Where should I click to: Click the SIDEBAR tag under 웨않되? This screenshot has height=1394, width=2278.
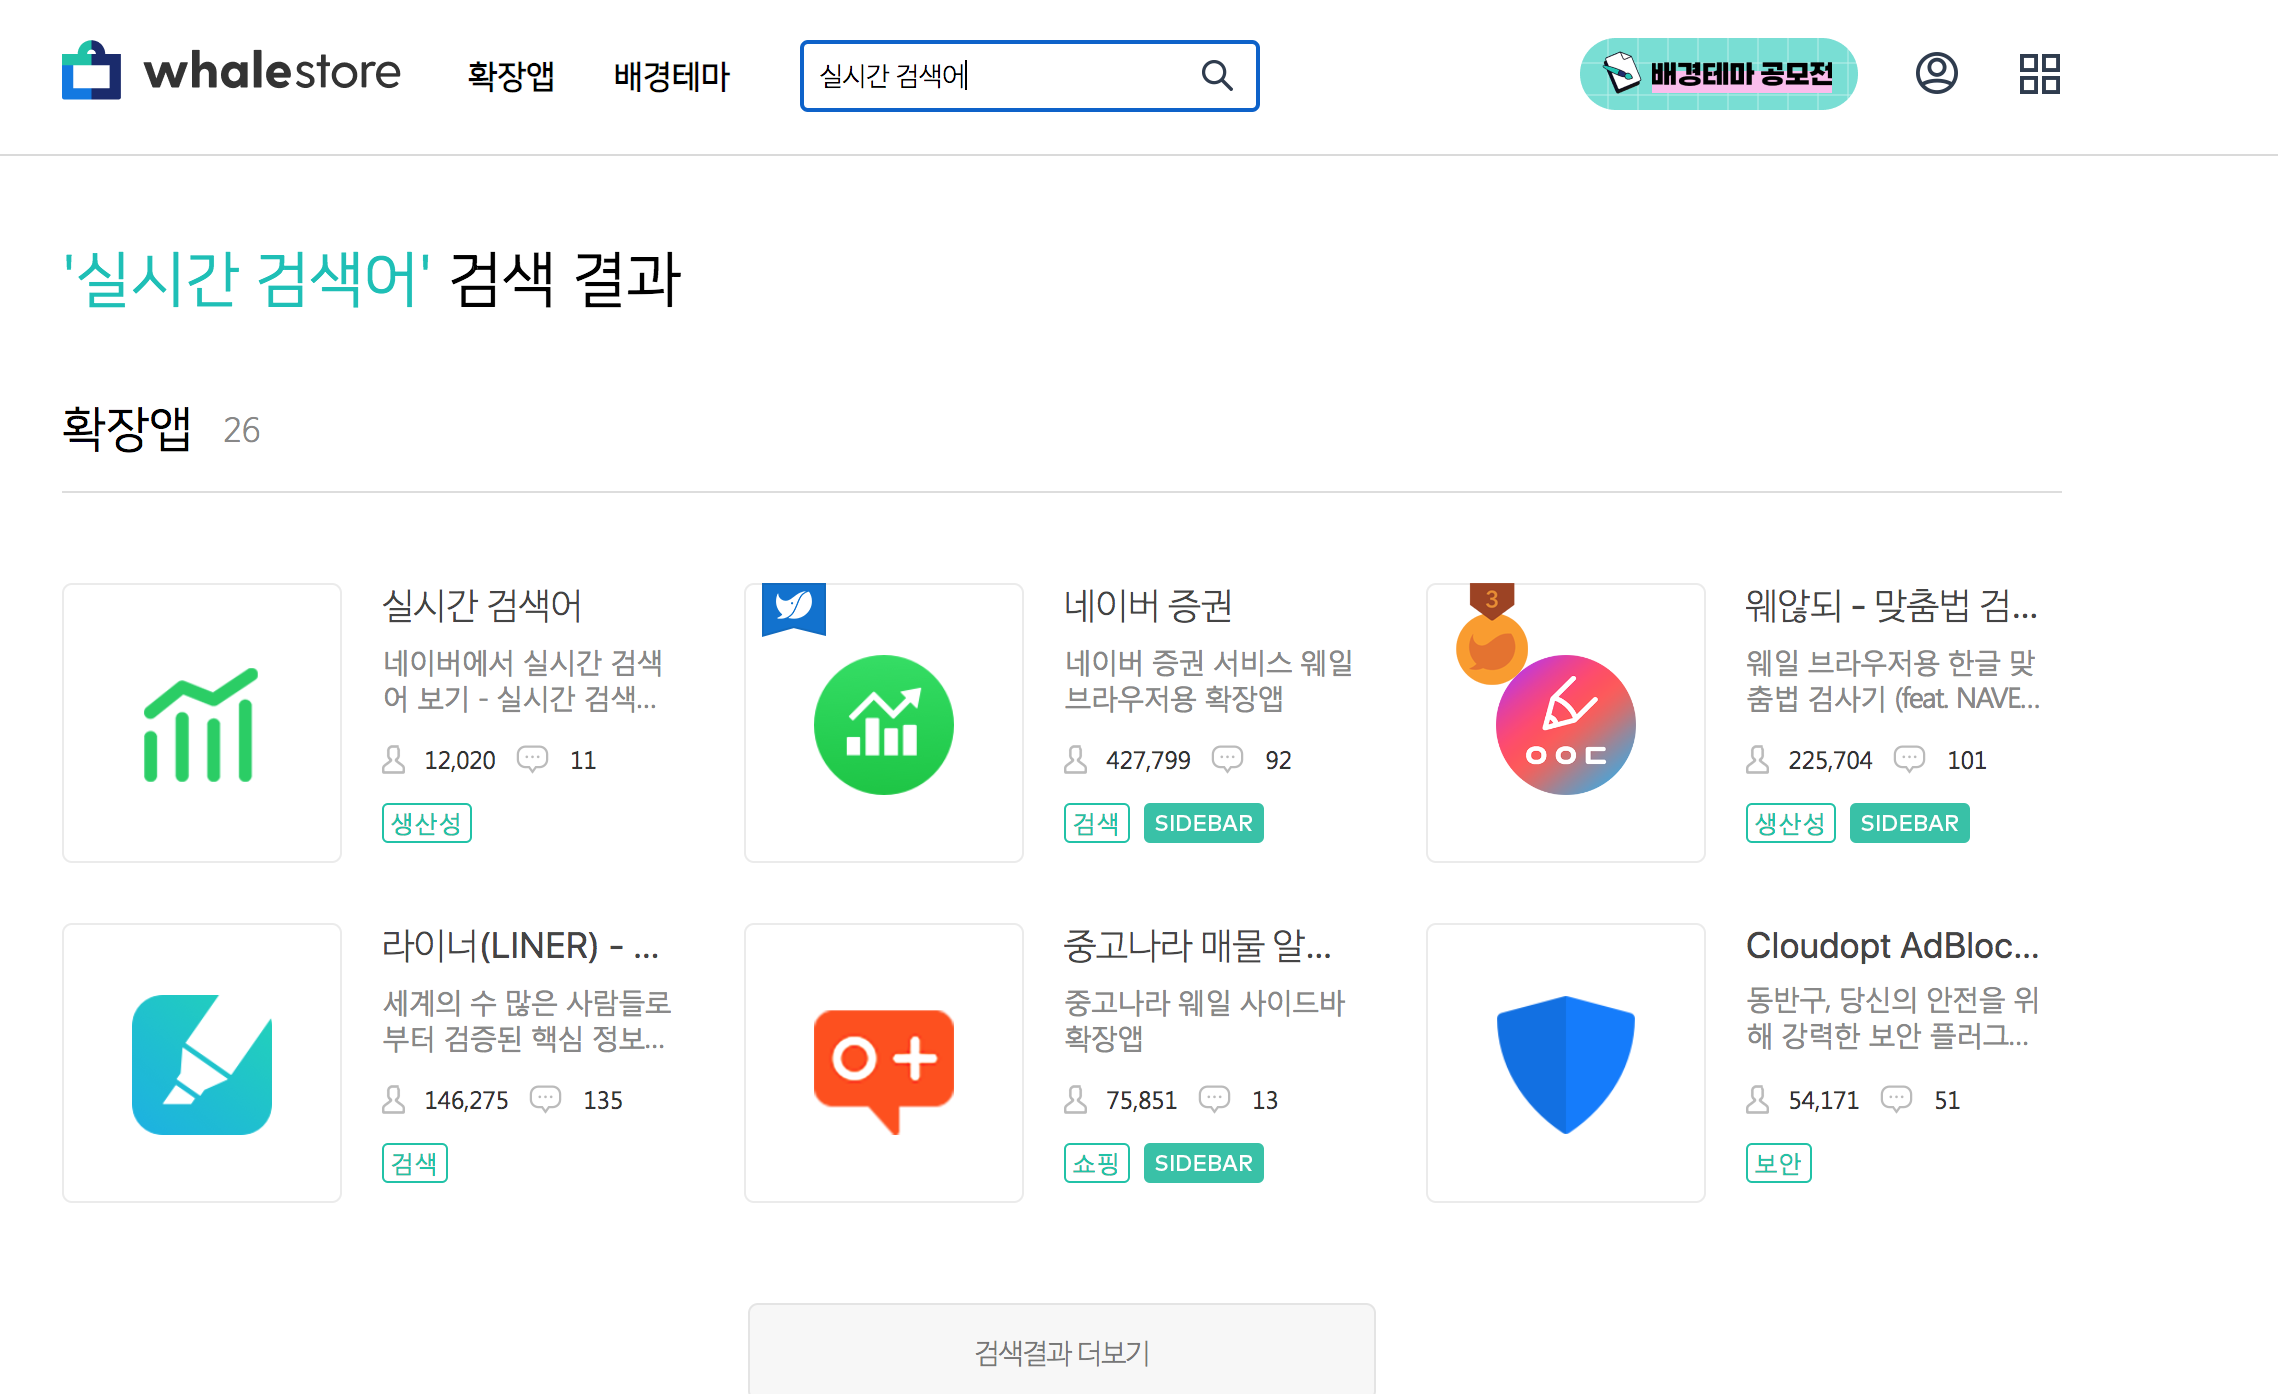[1909, 823]
